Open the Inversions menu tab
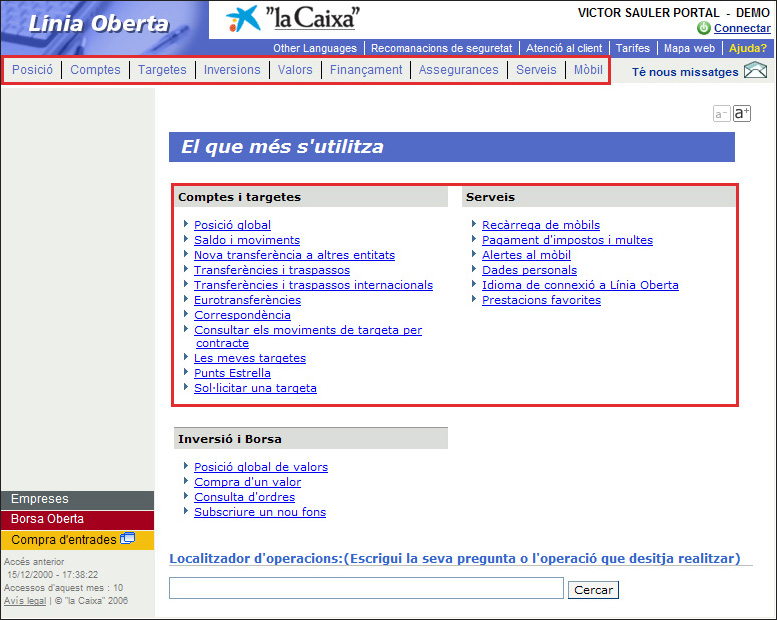 point(232,70)
